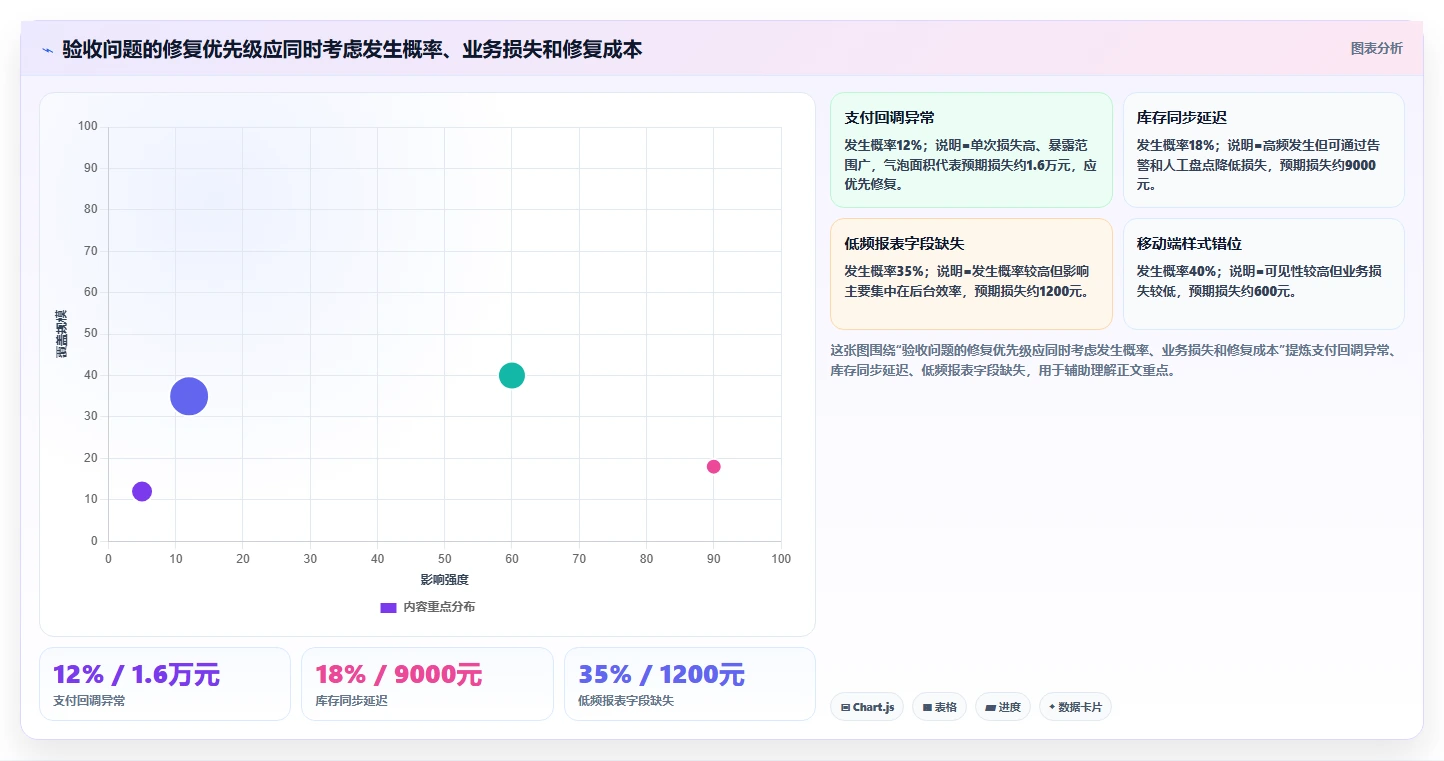This screenshot has height=761, width=1444.
Task: Click the teal bubble at x=60
Action: [512, 375]
